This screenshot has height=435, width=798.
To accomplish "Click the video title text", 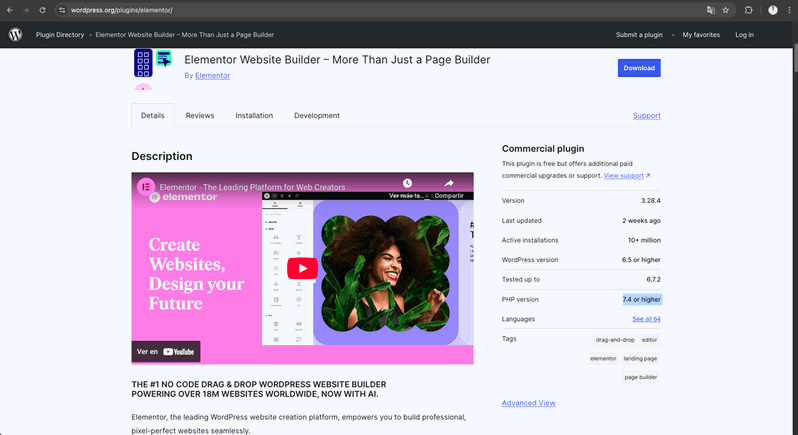I will pos(252,187).
